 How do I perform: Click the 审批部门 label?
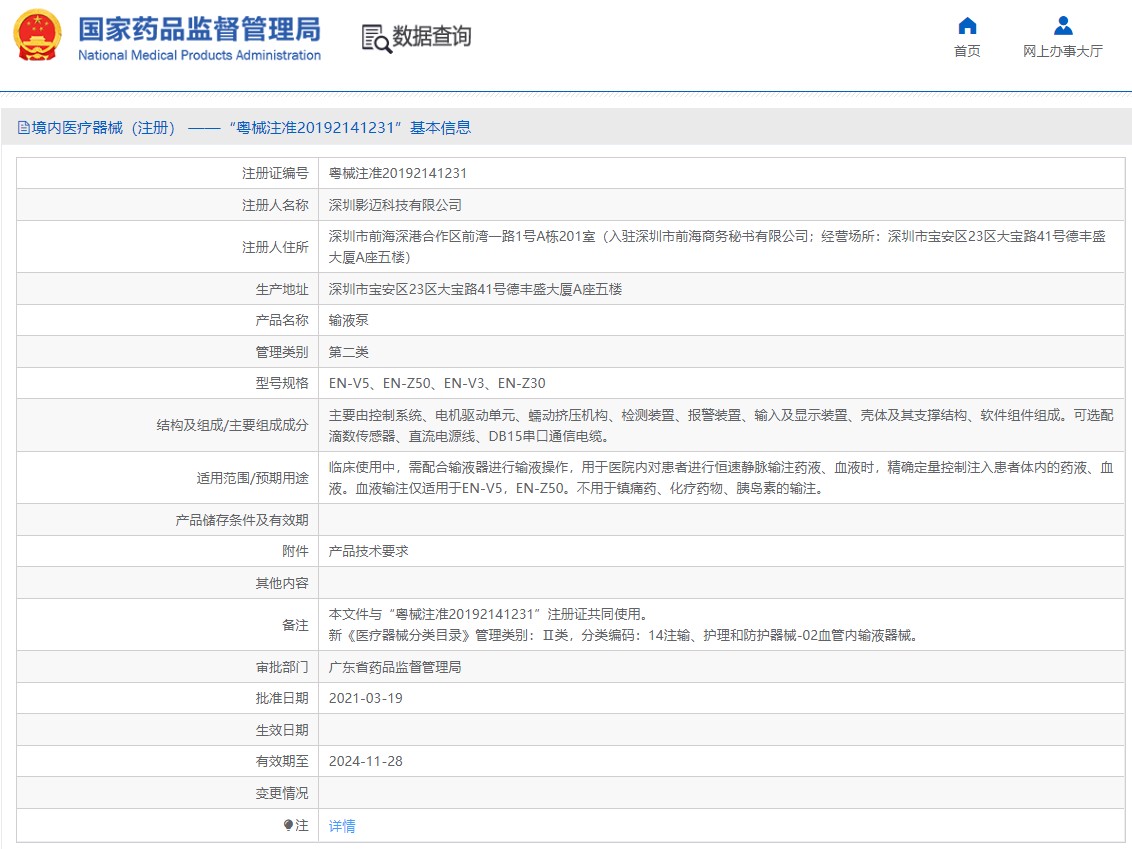click(282, 667)
